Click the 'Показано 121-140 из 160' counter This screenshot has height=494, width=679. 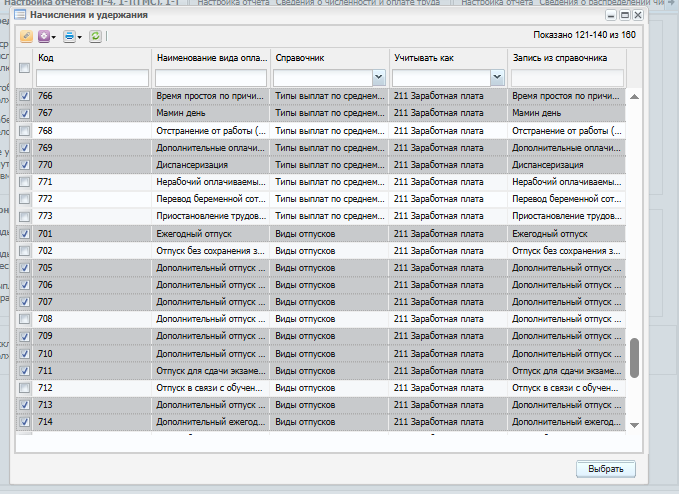coord(584,35)
